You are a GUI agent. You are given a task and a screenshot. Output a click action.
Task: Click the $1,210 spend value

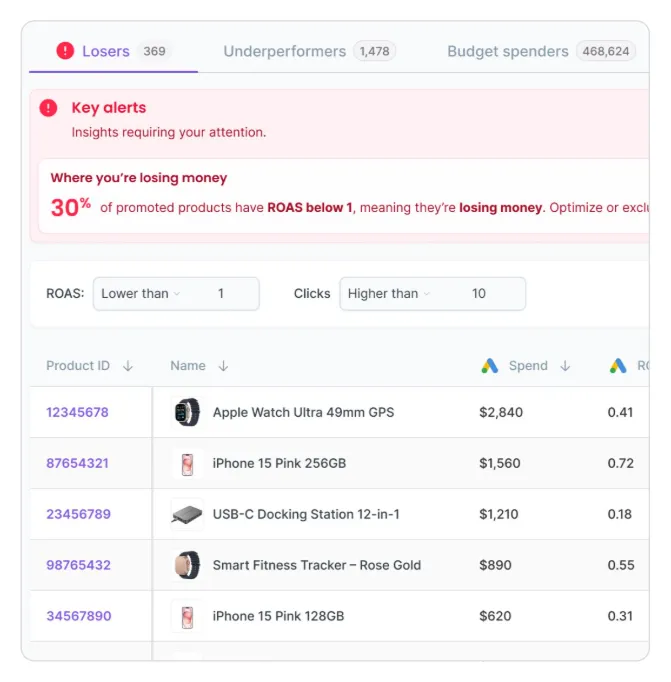499,514
